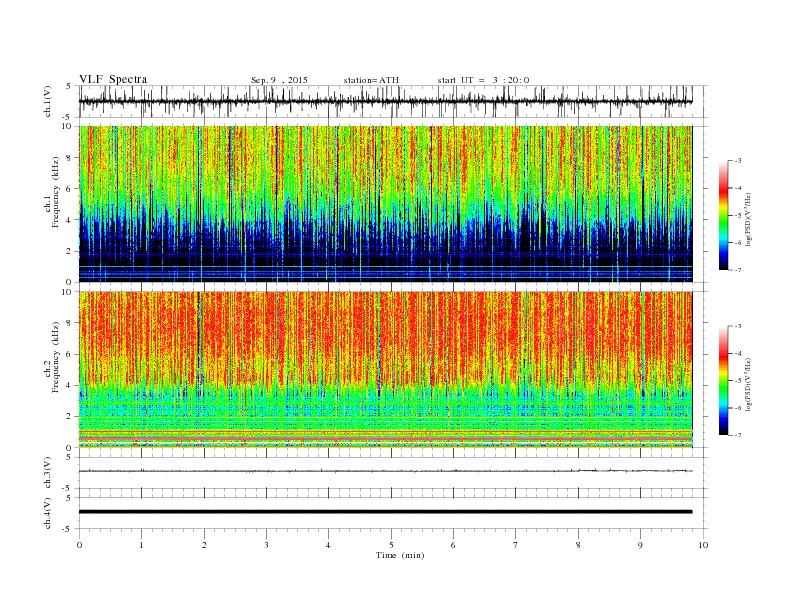Click the date label 'Sep. 9, 2015'
This screenshot has width=792, height=612.
(279, 80)
